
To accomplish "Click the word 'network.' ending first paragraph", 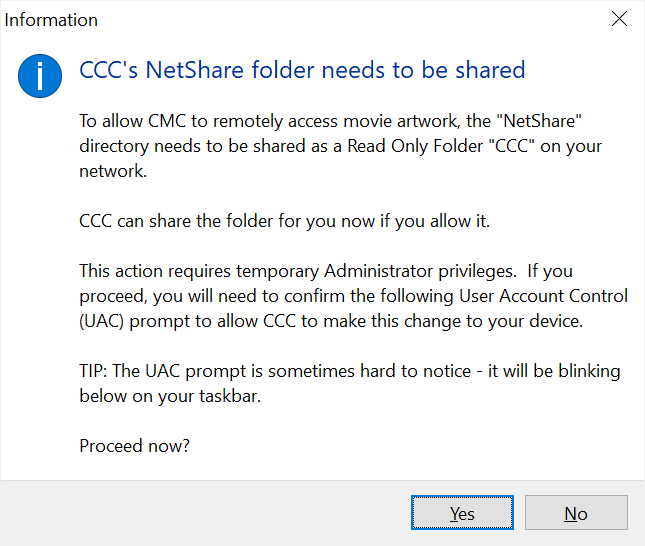I will 113,171.
